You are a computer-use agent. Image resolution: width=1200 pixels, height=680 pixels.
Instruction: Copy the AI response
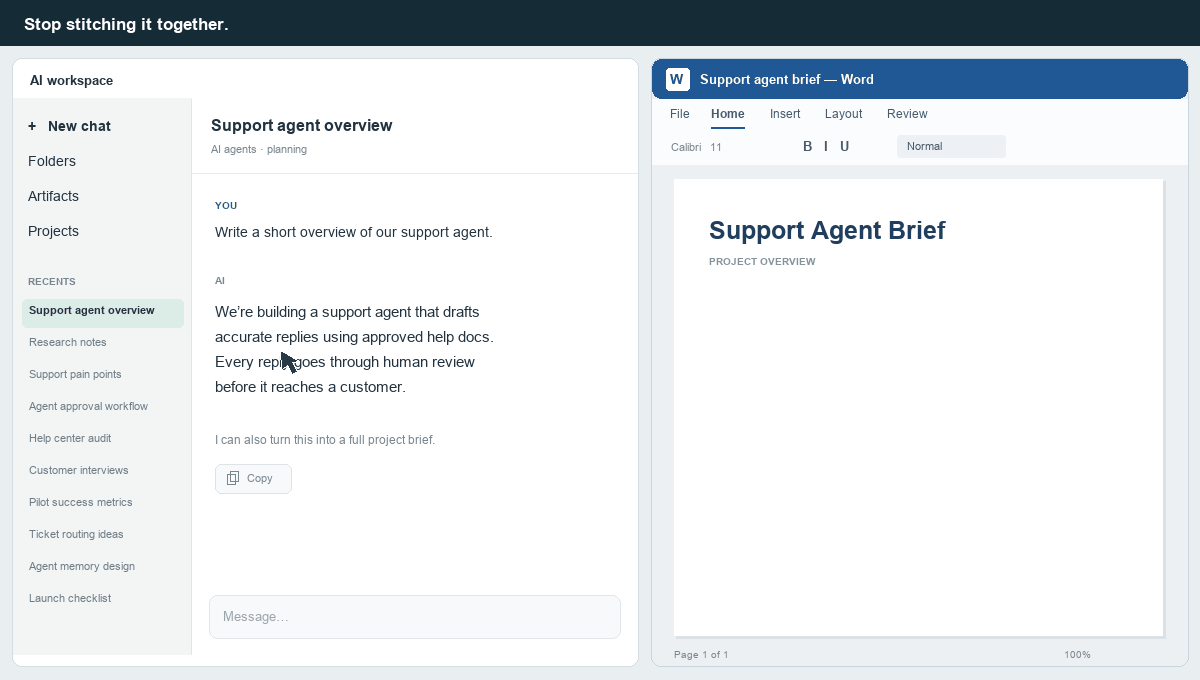pyautogui.click(x=253, y=478)
